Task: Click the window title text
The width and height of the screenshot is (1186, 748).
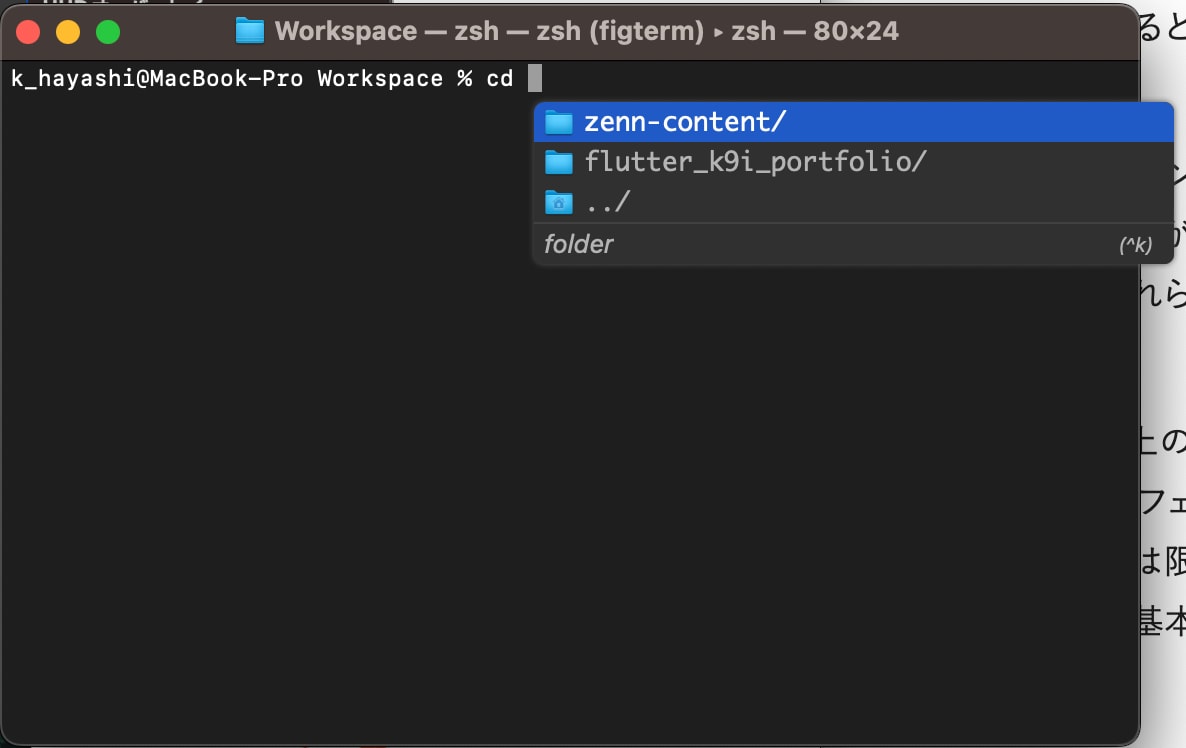Action: click(586, 31)
